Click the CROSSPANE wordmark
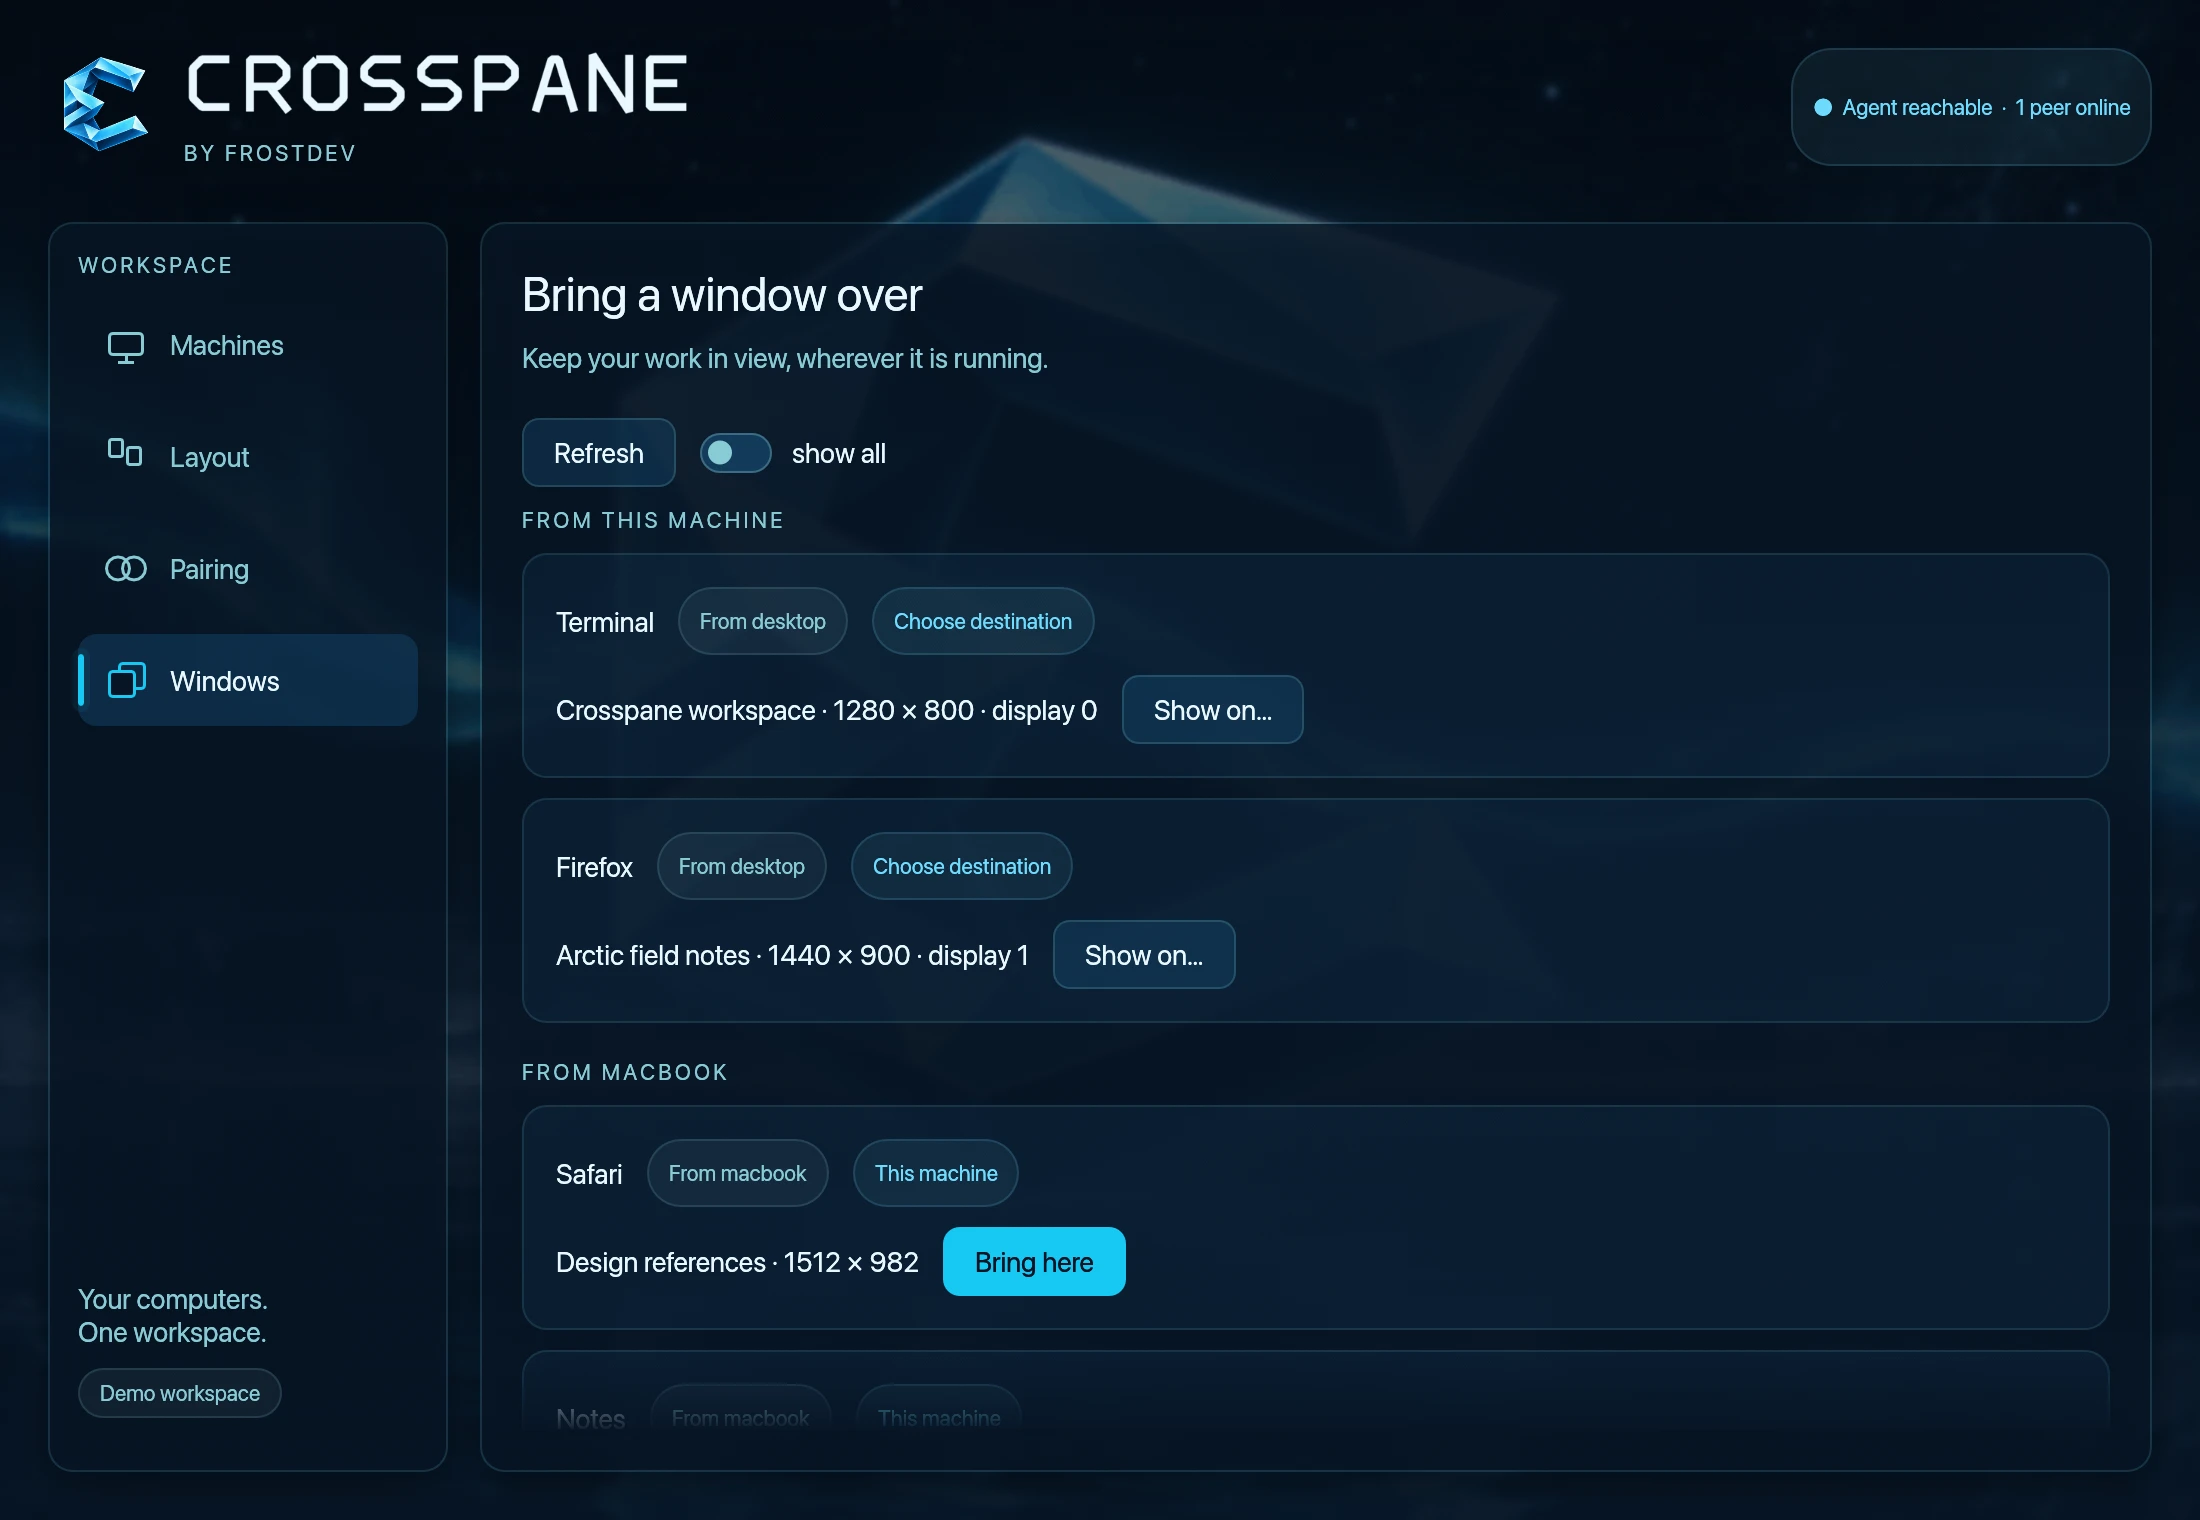 (438, 84)
